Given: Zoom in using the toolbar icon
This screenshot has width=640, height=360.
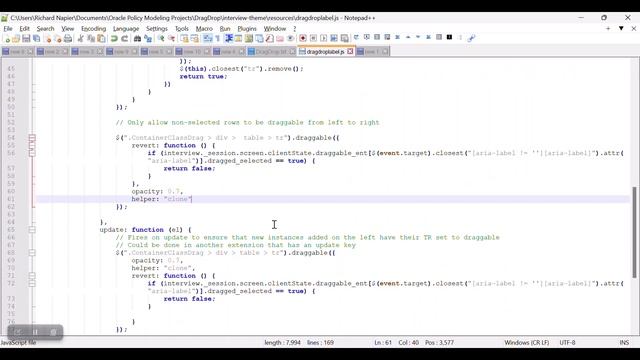Looking at the screenshot, I should click(x=161, y=38).
